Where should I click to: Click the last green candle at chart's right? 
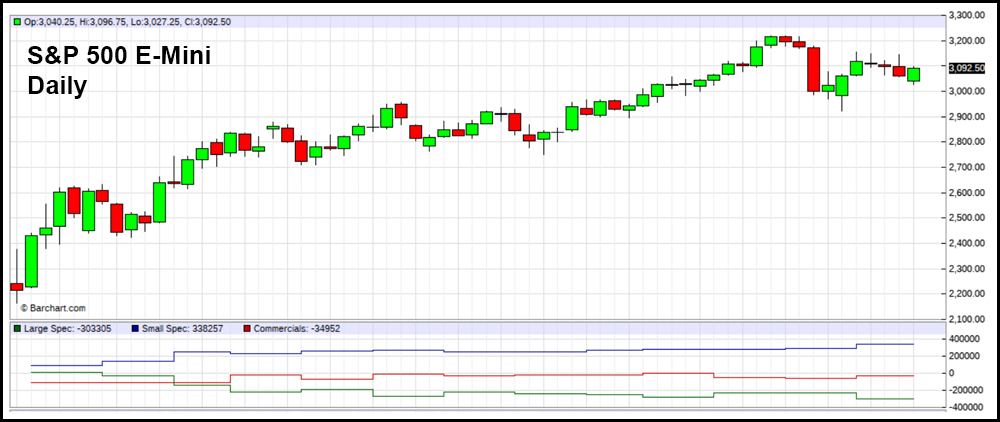[x=913, y=75]
